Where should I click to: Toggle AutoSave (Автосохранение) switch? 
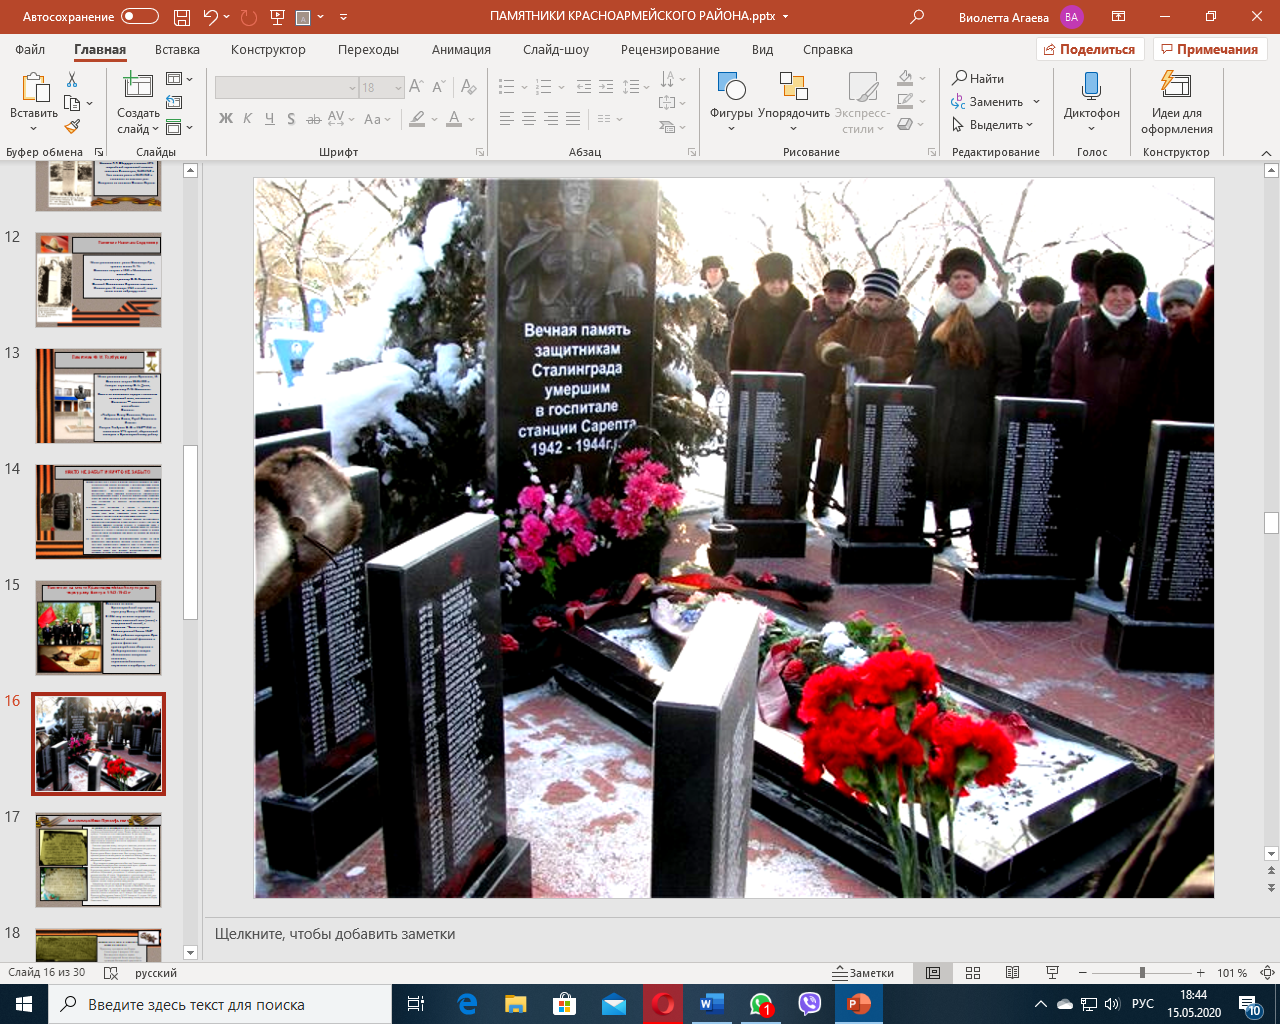(x=139, y=17)
